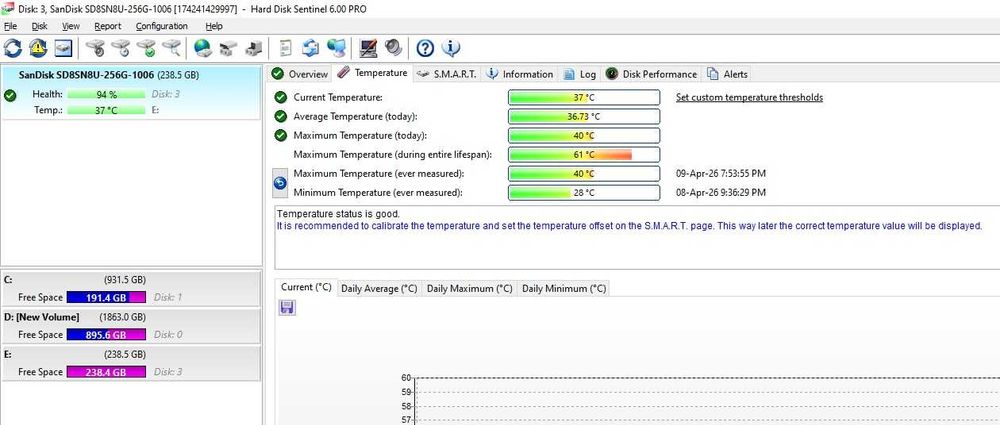Open the Configuration menu
This screenshot has width=1000, height=425.
pyautogui.click(x=162, y=26)
